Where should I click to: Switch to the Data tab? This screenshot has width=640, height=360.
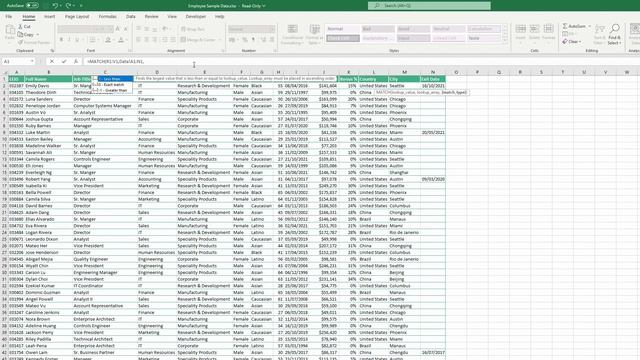[131, 17]
